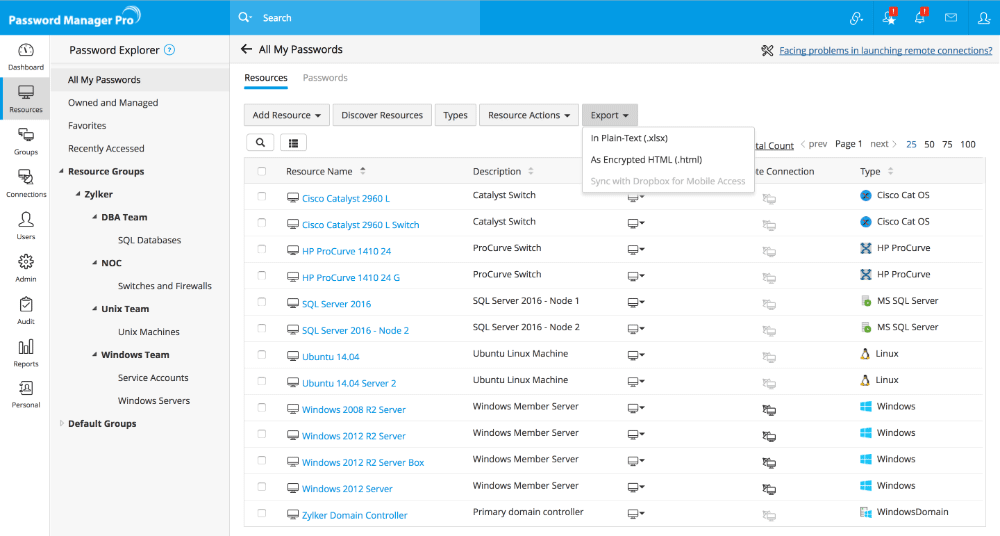Select Switches and Firewalls in the tree
Image resolution: width=1000 pixels, height=536 pixels.
coord(165,286)
